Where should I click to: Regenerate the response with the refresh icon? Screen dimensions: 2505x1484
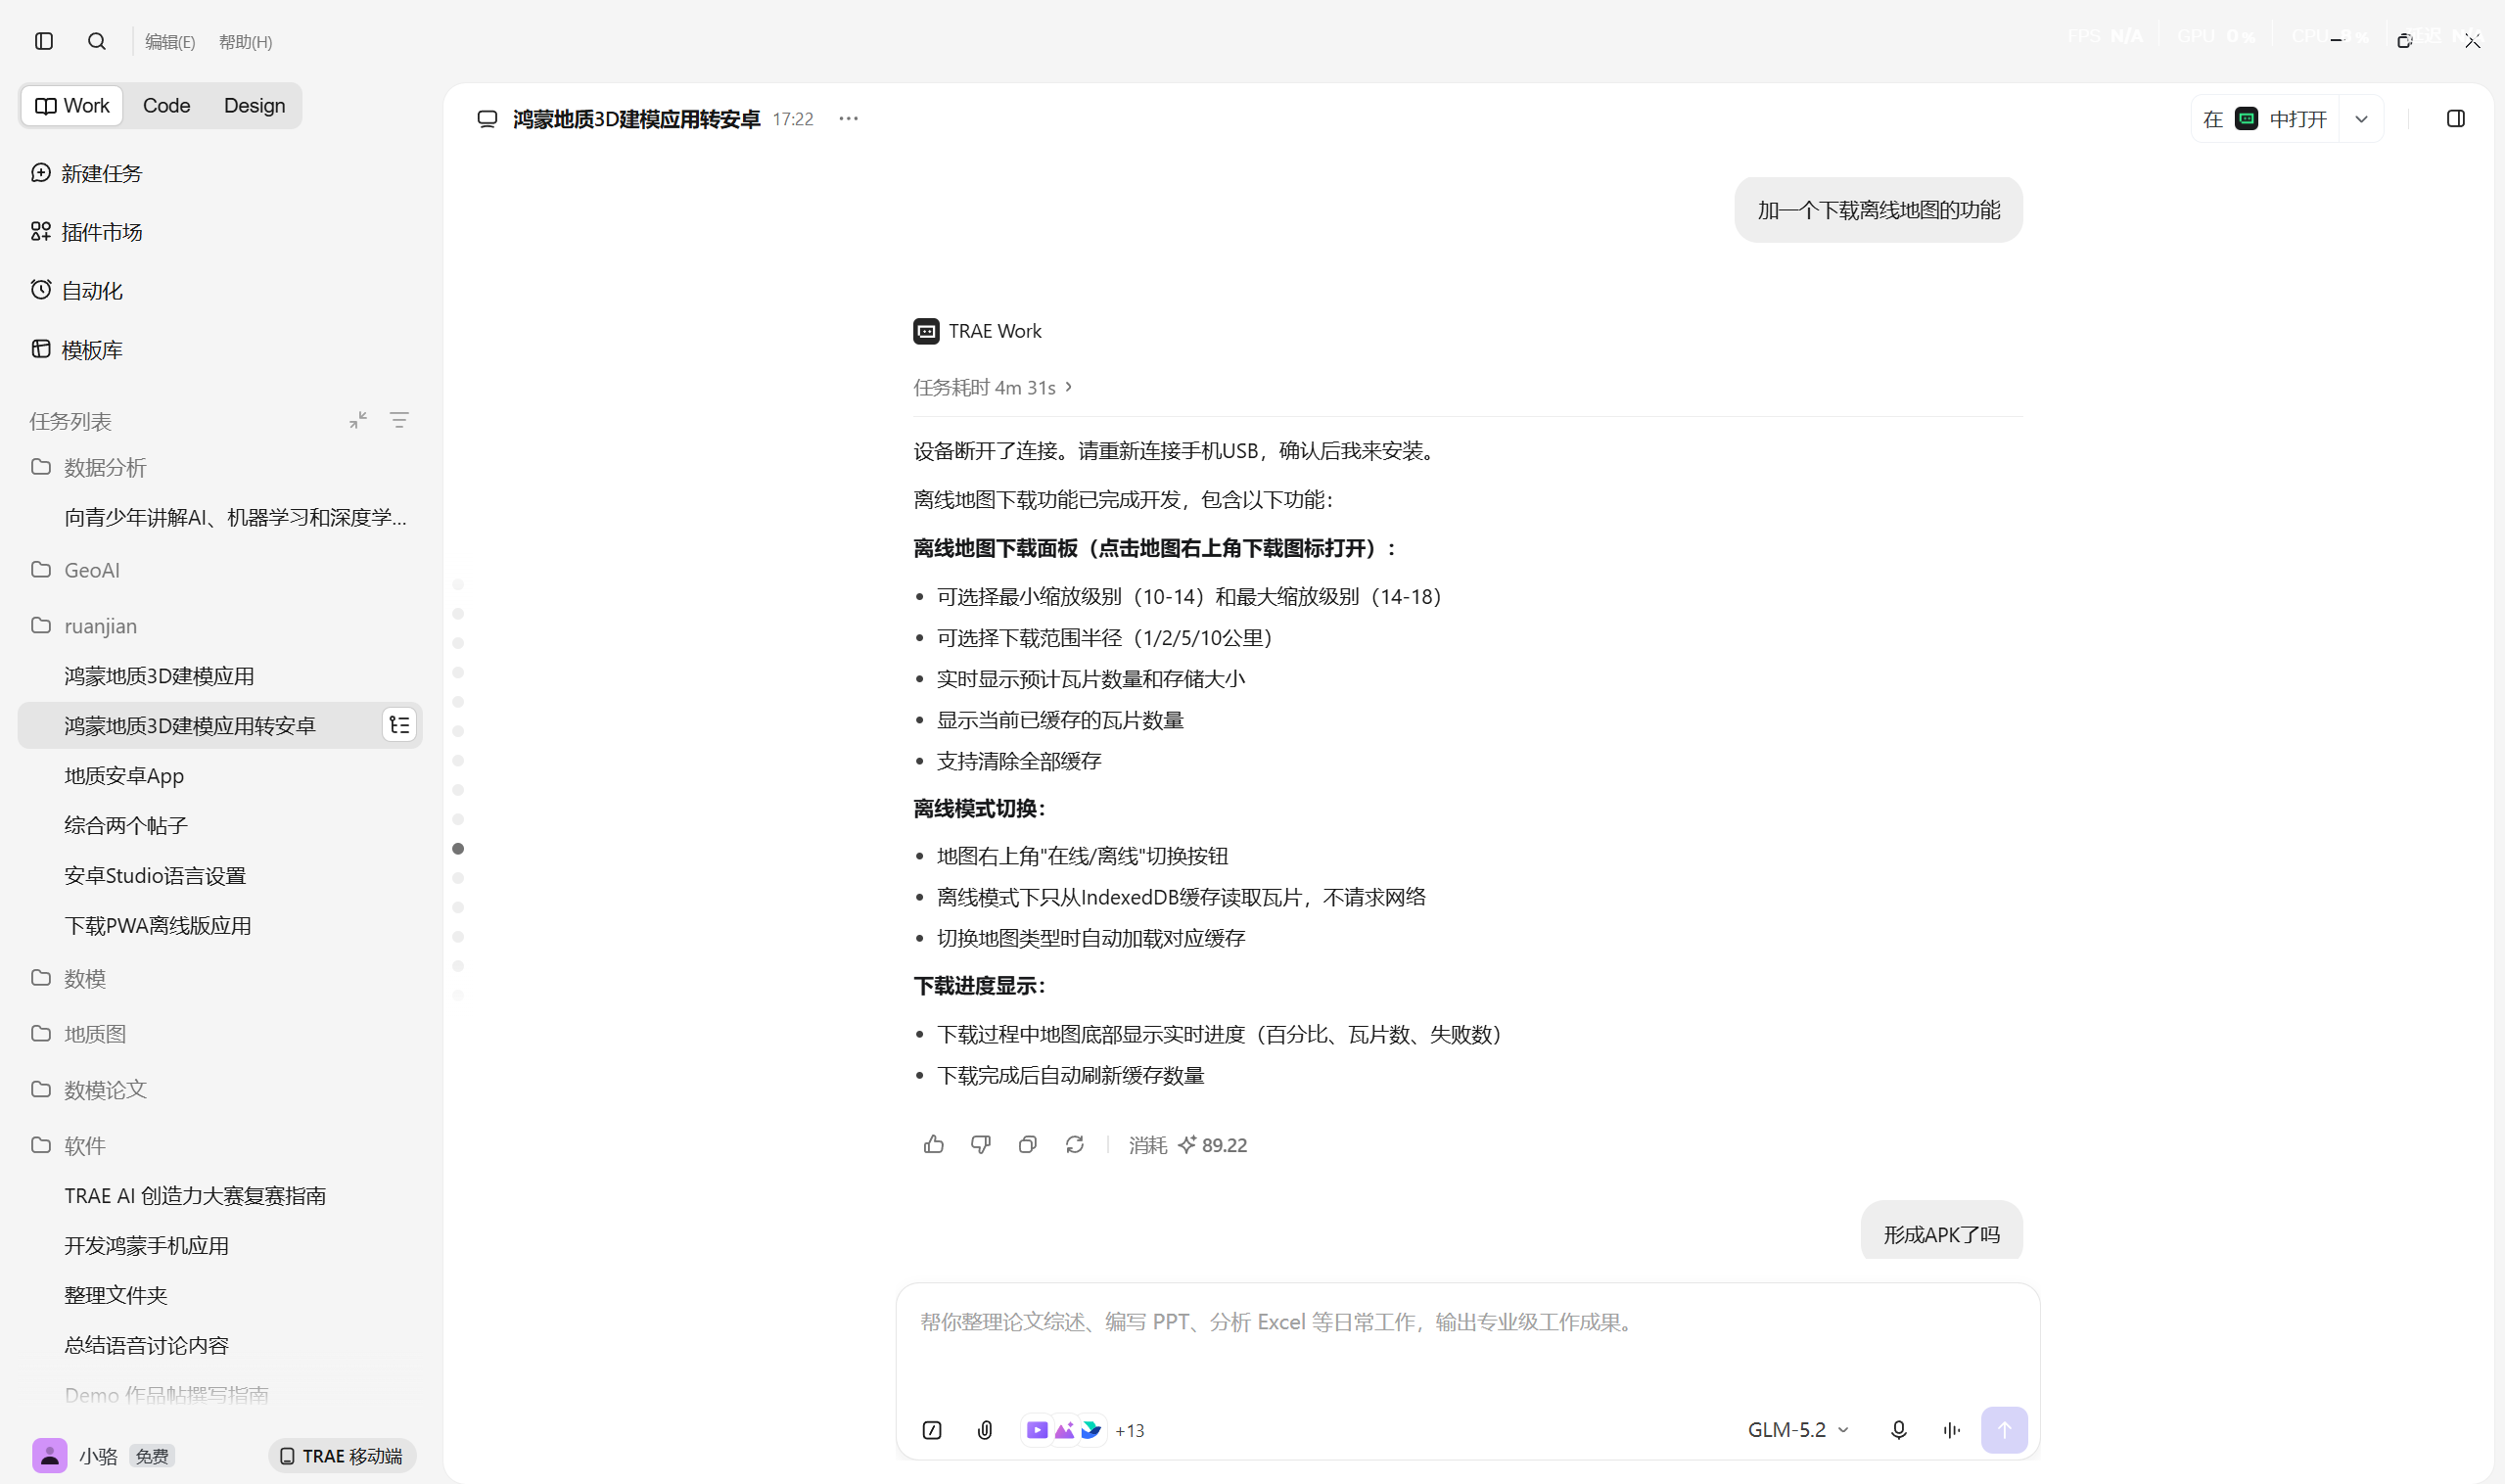click(x=1075, y=1145)
